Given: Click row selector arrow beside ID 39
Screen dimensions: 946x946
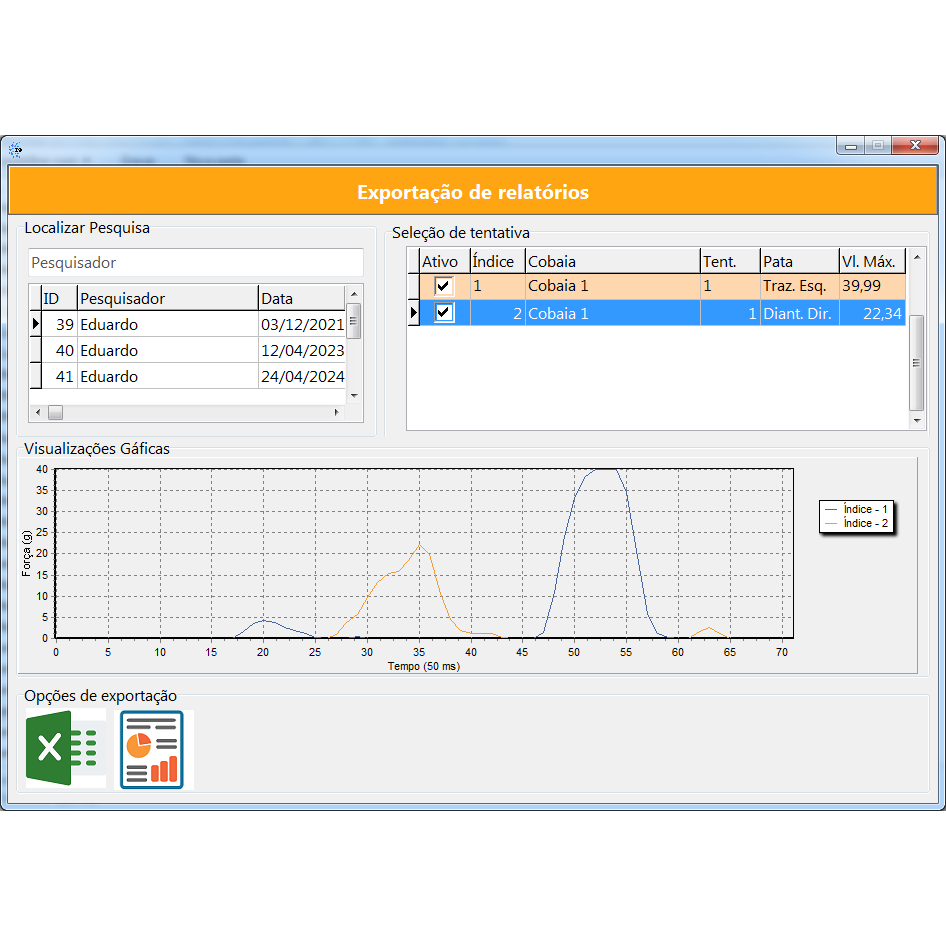Looking at the screenshot, I should pos(35,324).
